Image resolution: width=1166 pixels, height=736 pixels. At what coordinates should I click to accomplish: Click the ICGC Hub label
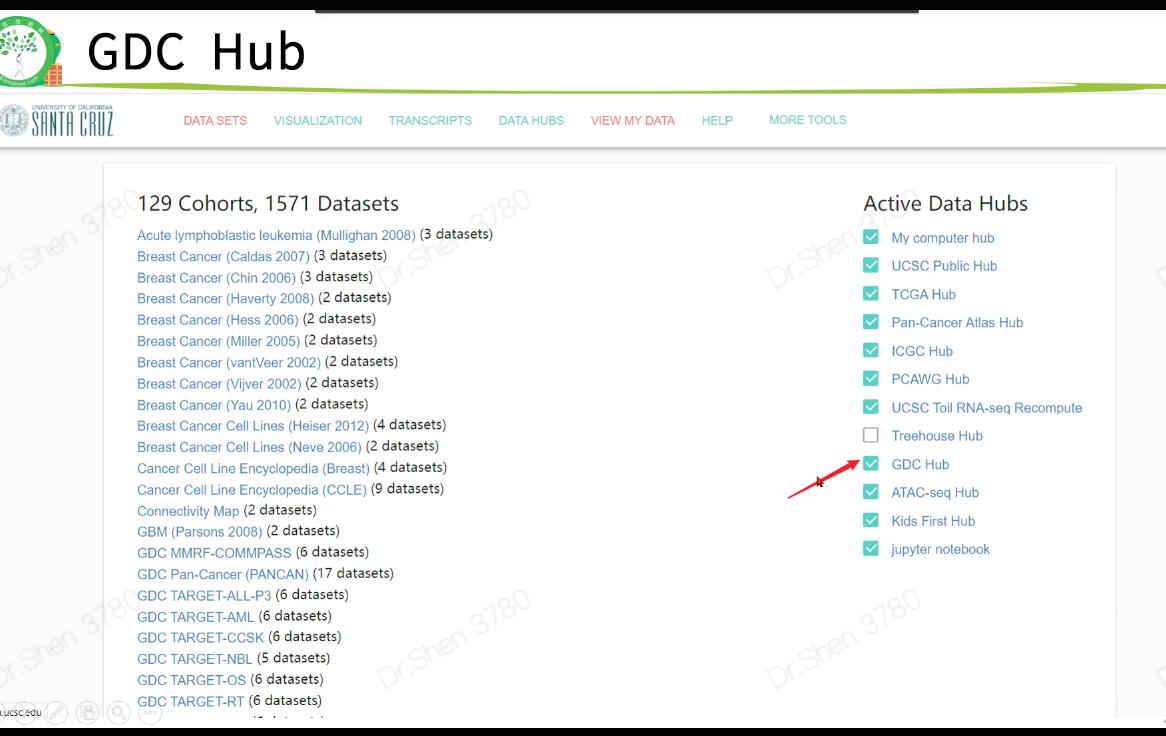[x=922, y=351]
